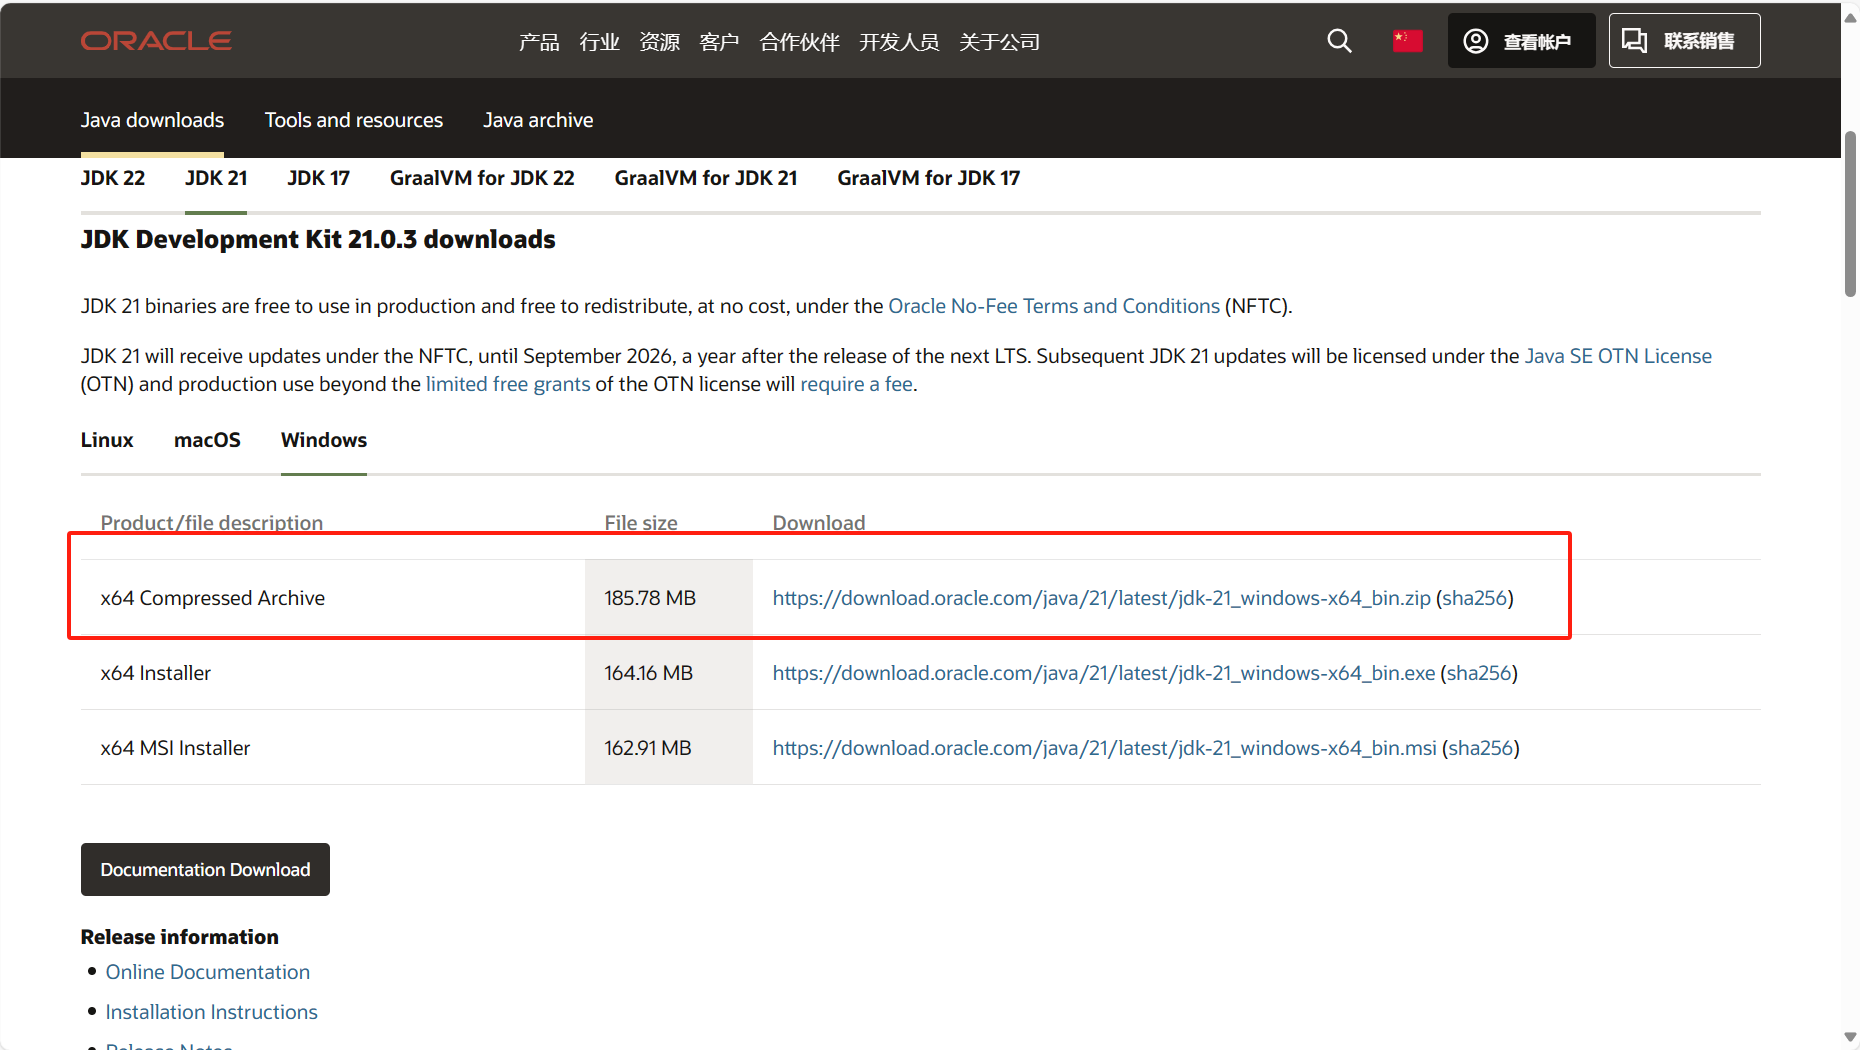
Task: Click the 查看帐户 account button
Action: (1521, 41)
